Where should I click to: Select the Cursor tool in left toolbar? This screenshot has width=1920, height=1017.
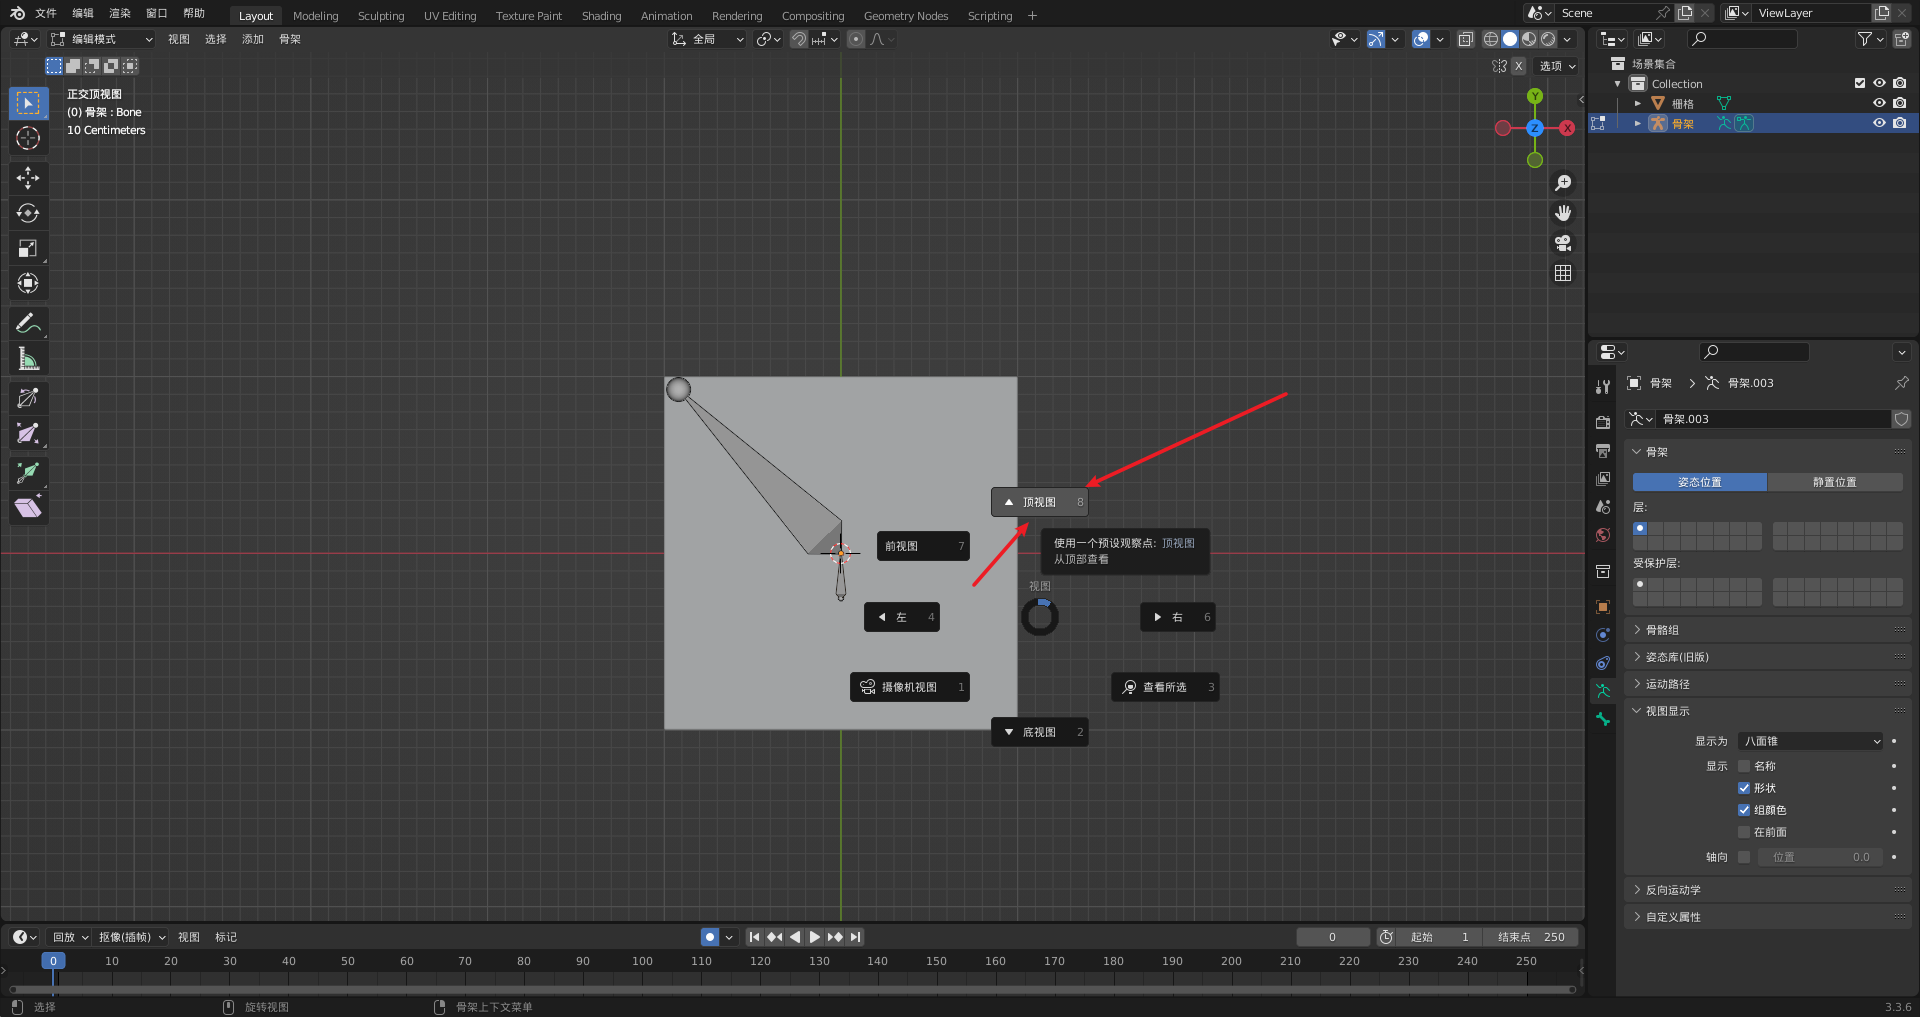(x=28, y=138)
